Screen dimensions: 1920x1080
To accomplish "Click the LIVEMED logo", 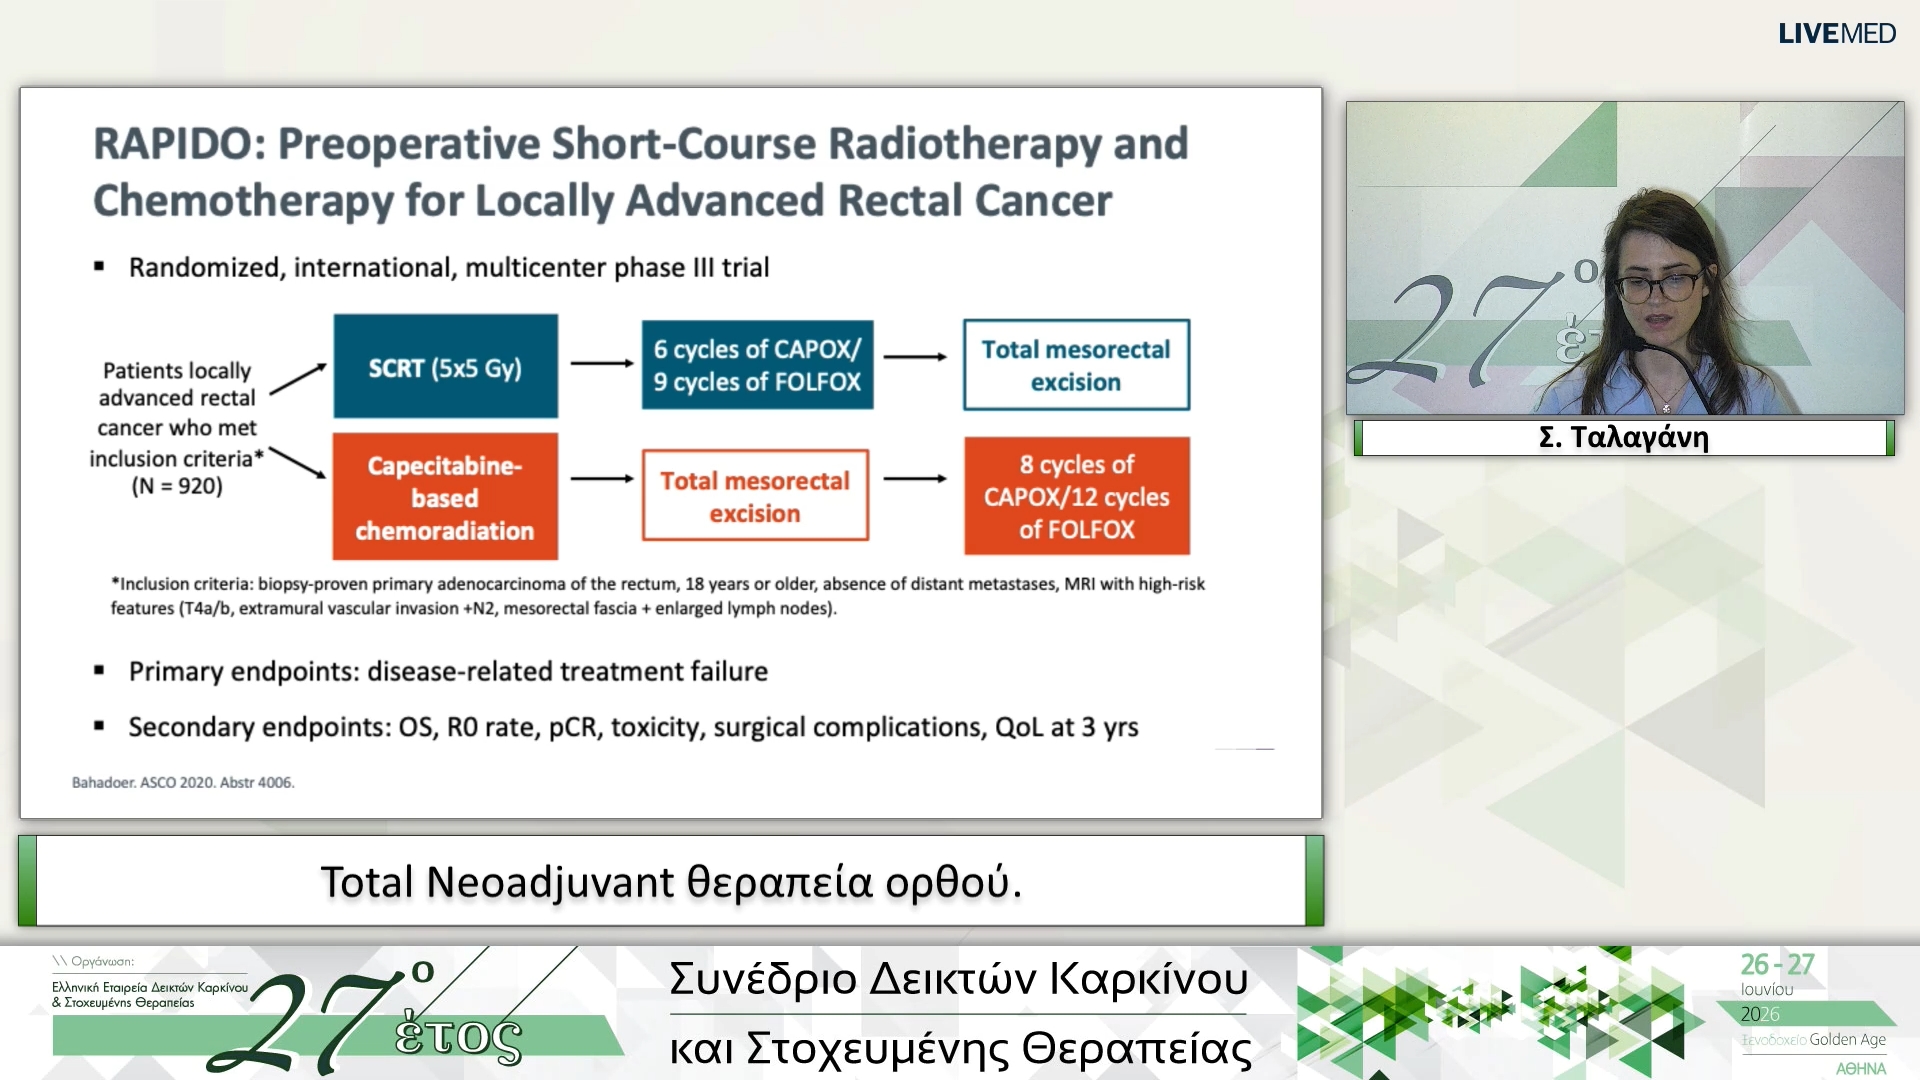I will click(x=1836, y=34).
